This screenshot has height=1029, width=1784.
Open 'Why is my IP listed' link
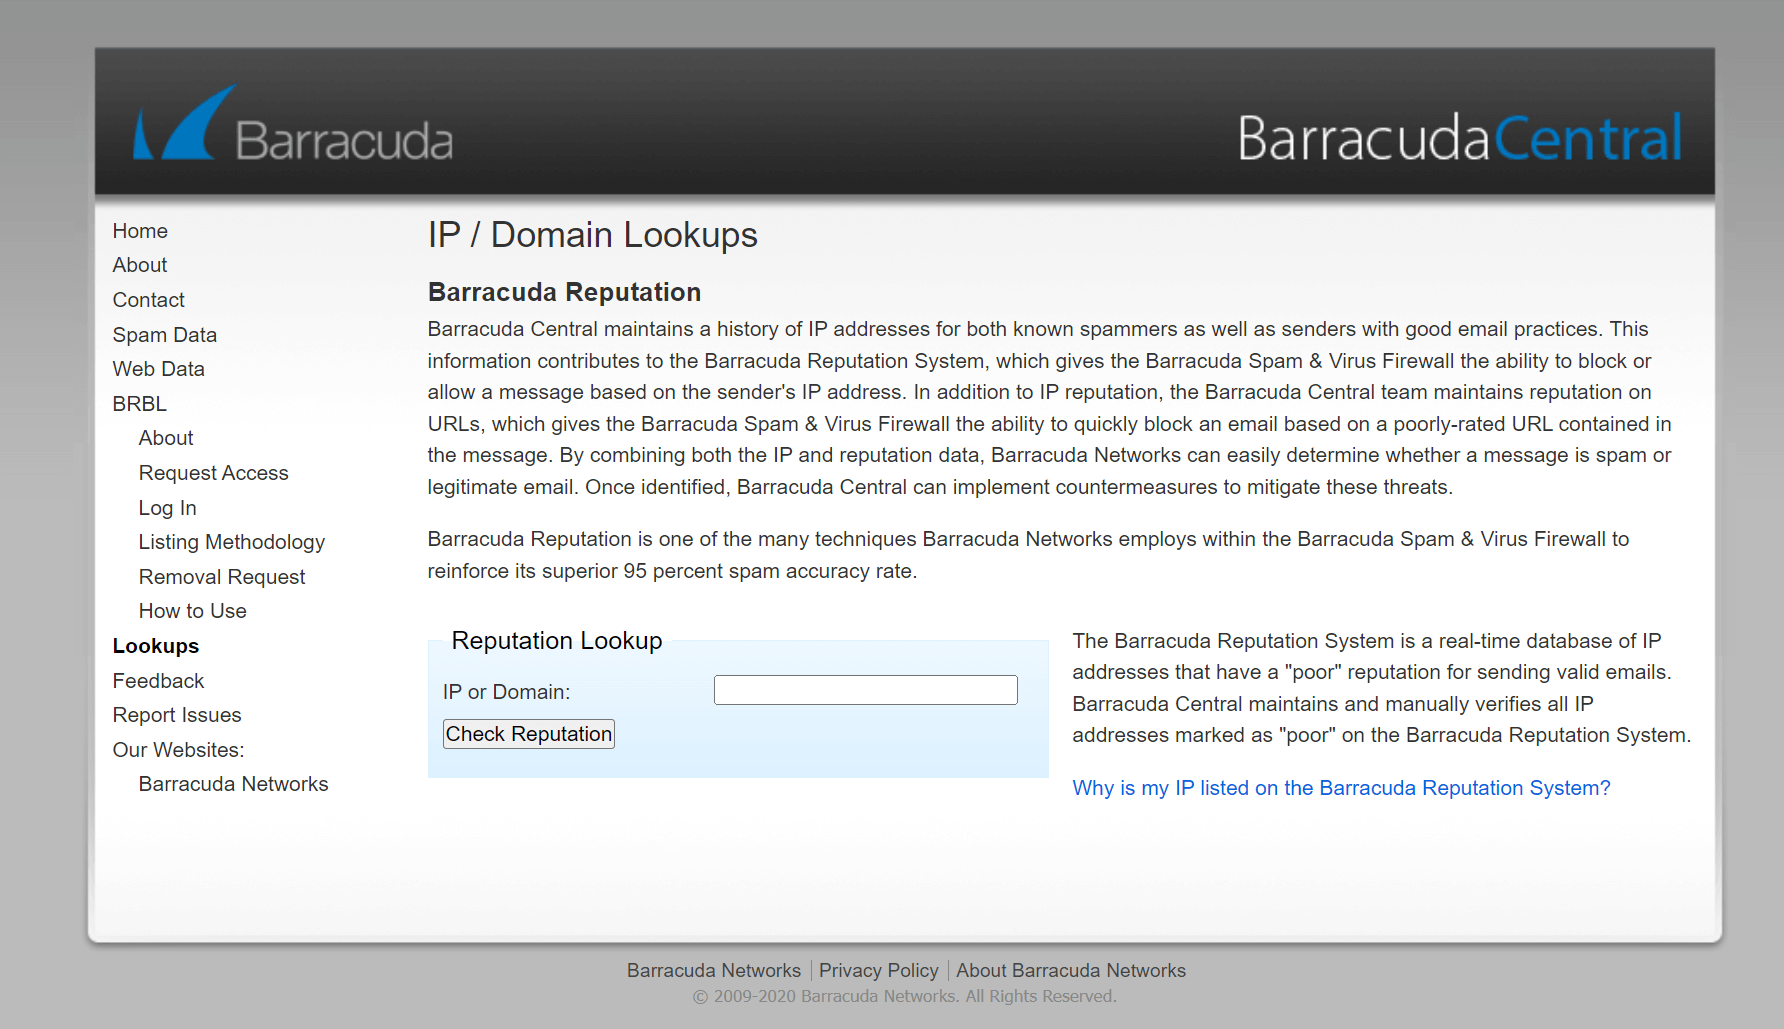(1342, 788)
